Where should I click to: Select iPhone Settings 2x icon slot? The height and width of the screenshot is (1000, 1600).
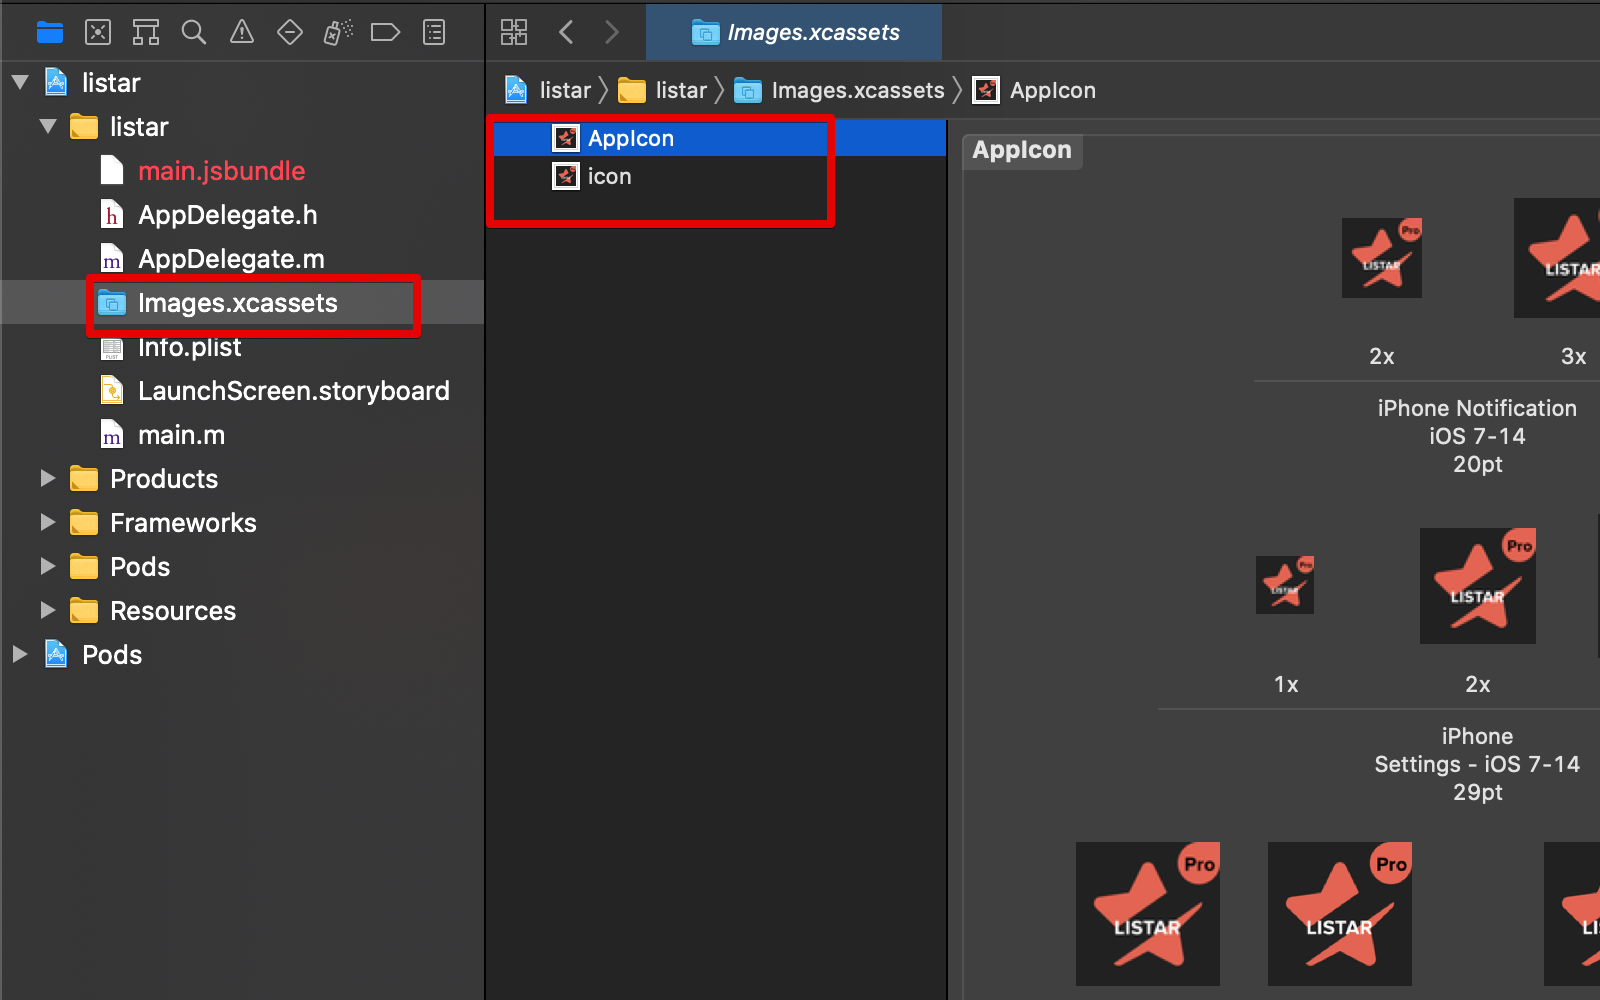(x=1478, y=586)
